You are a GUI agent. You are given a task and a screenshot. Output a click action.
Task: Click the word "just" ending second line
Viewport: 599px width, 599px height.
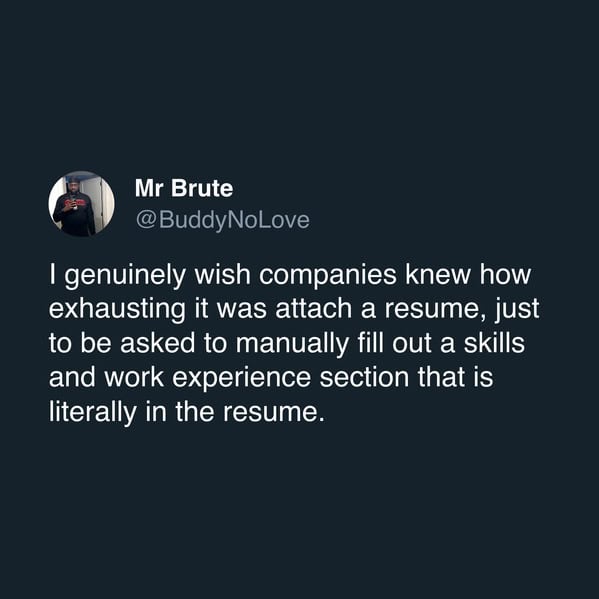tap(517, 310)
